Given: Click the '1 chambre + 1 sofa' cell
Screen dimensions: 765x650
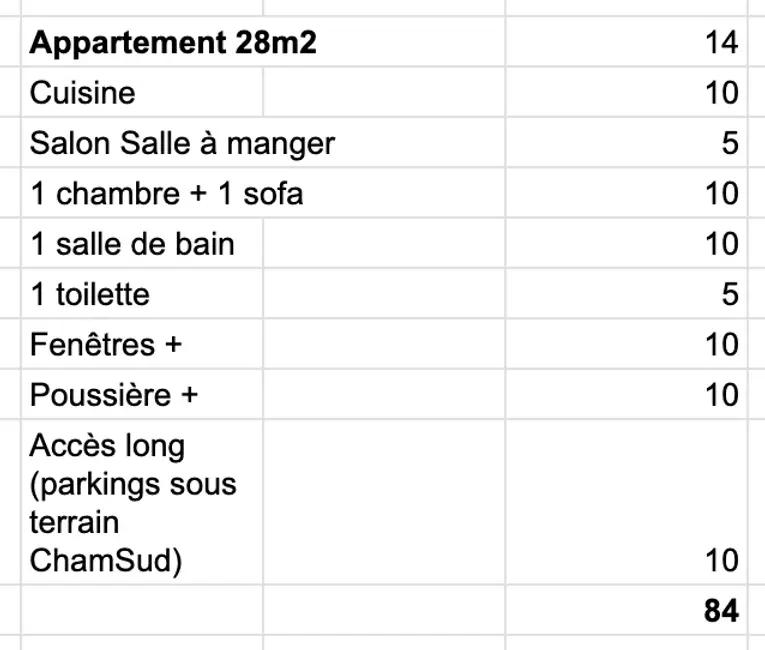Looking at the screenshot, I should point(166,193).
